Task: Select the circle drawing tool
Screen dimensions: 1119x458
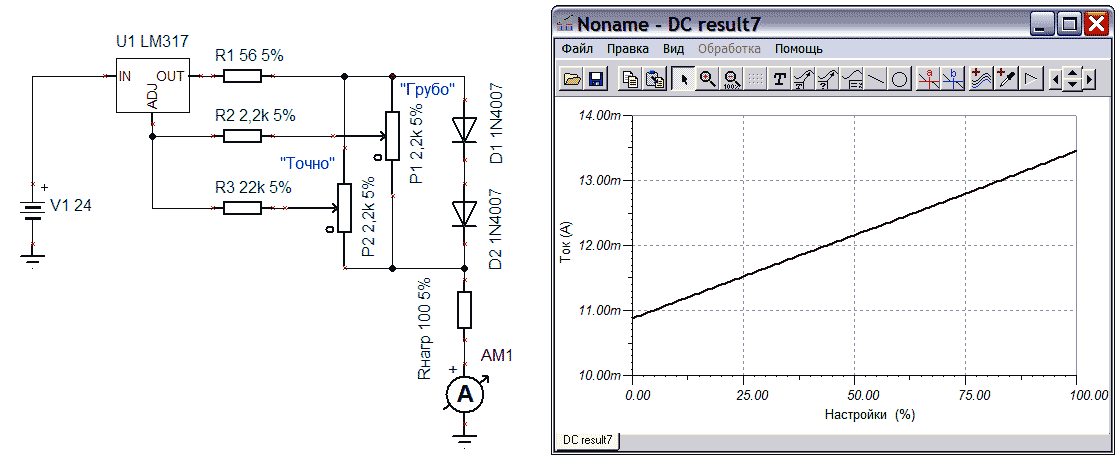Action: pos(899,80)
